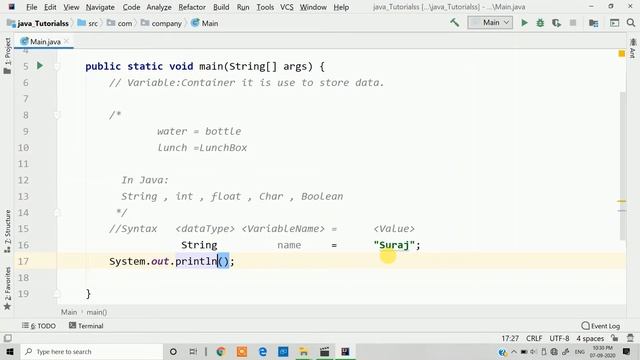Open the VCS menu
Screen dimensions: 640x360
click(x=287, y=7)
